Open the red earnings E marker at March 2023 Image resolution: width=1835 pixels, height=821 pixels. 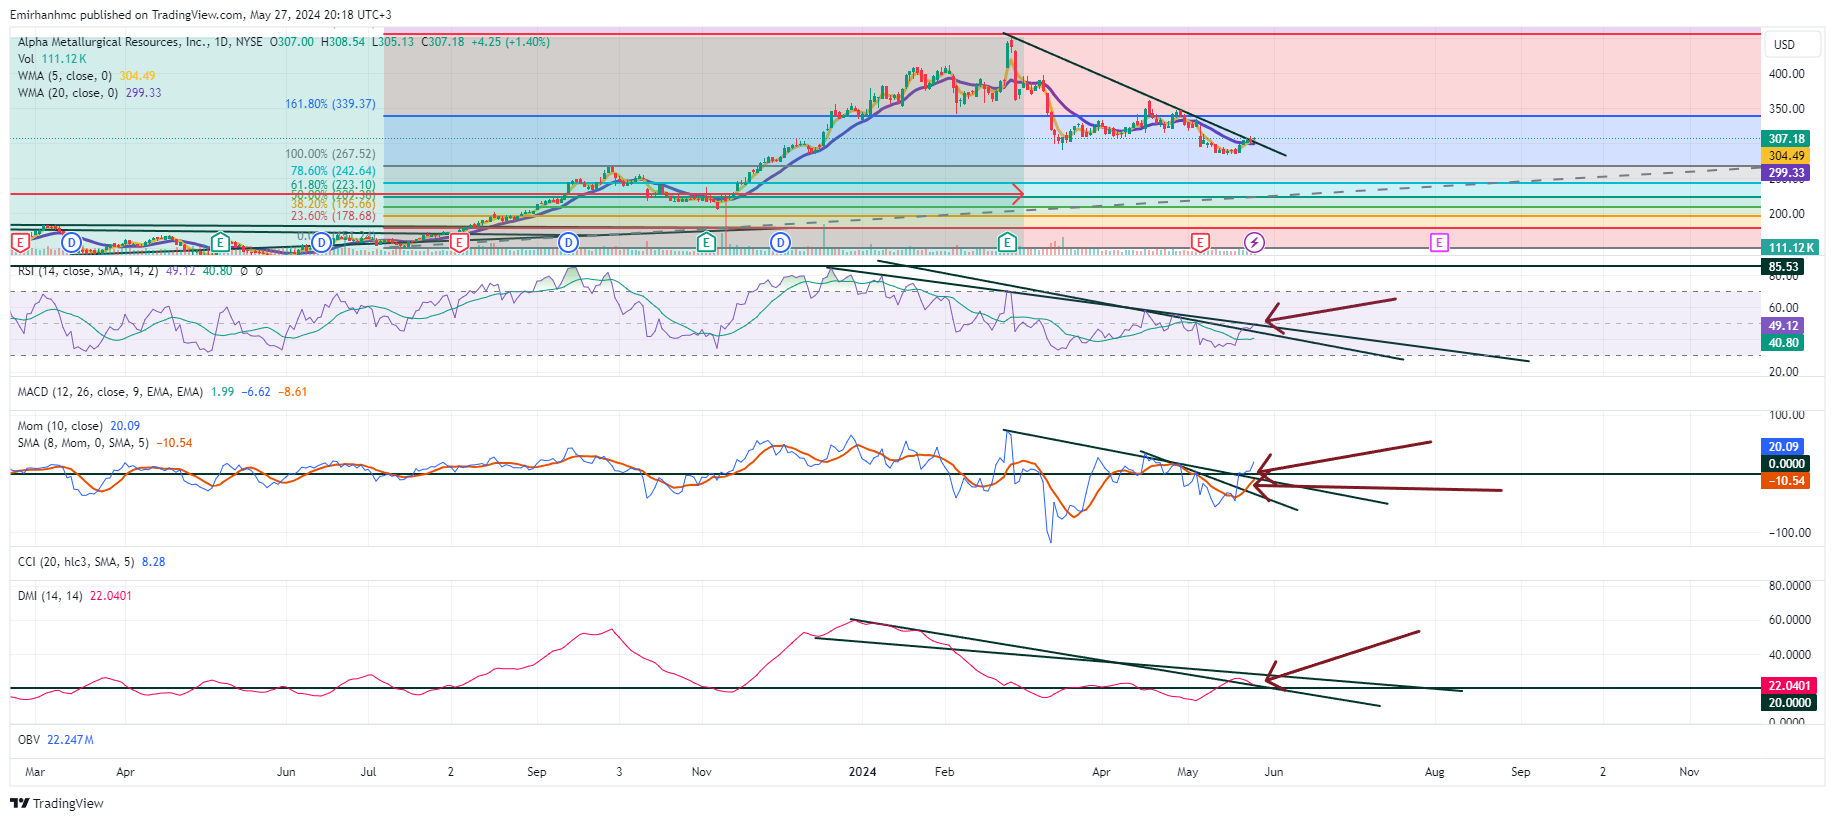pyautogui.click(x=20, y=242)
